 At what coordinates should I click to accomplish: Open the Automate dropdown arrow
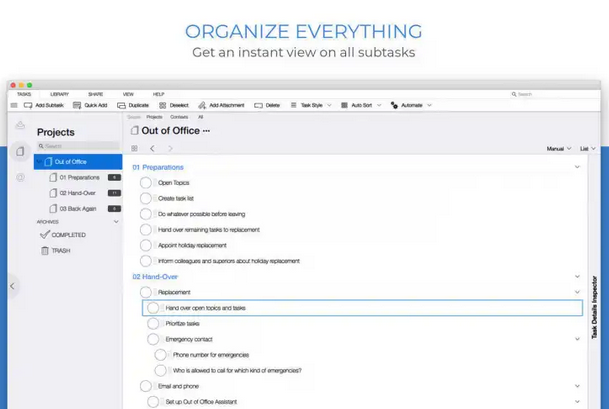pyautogui.click(x=430, y=105)
